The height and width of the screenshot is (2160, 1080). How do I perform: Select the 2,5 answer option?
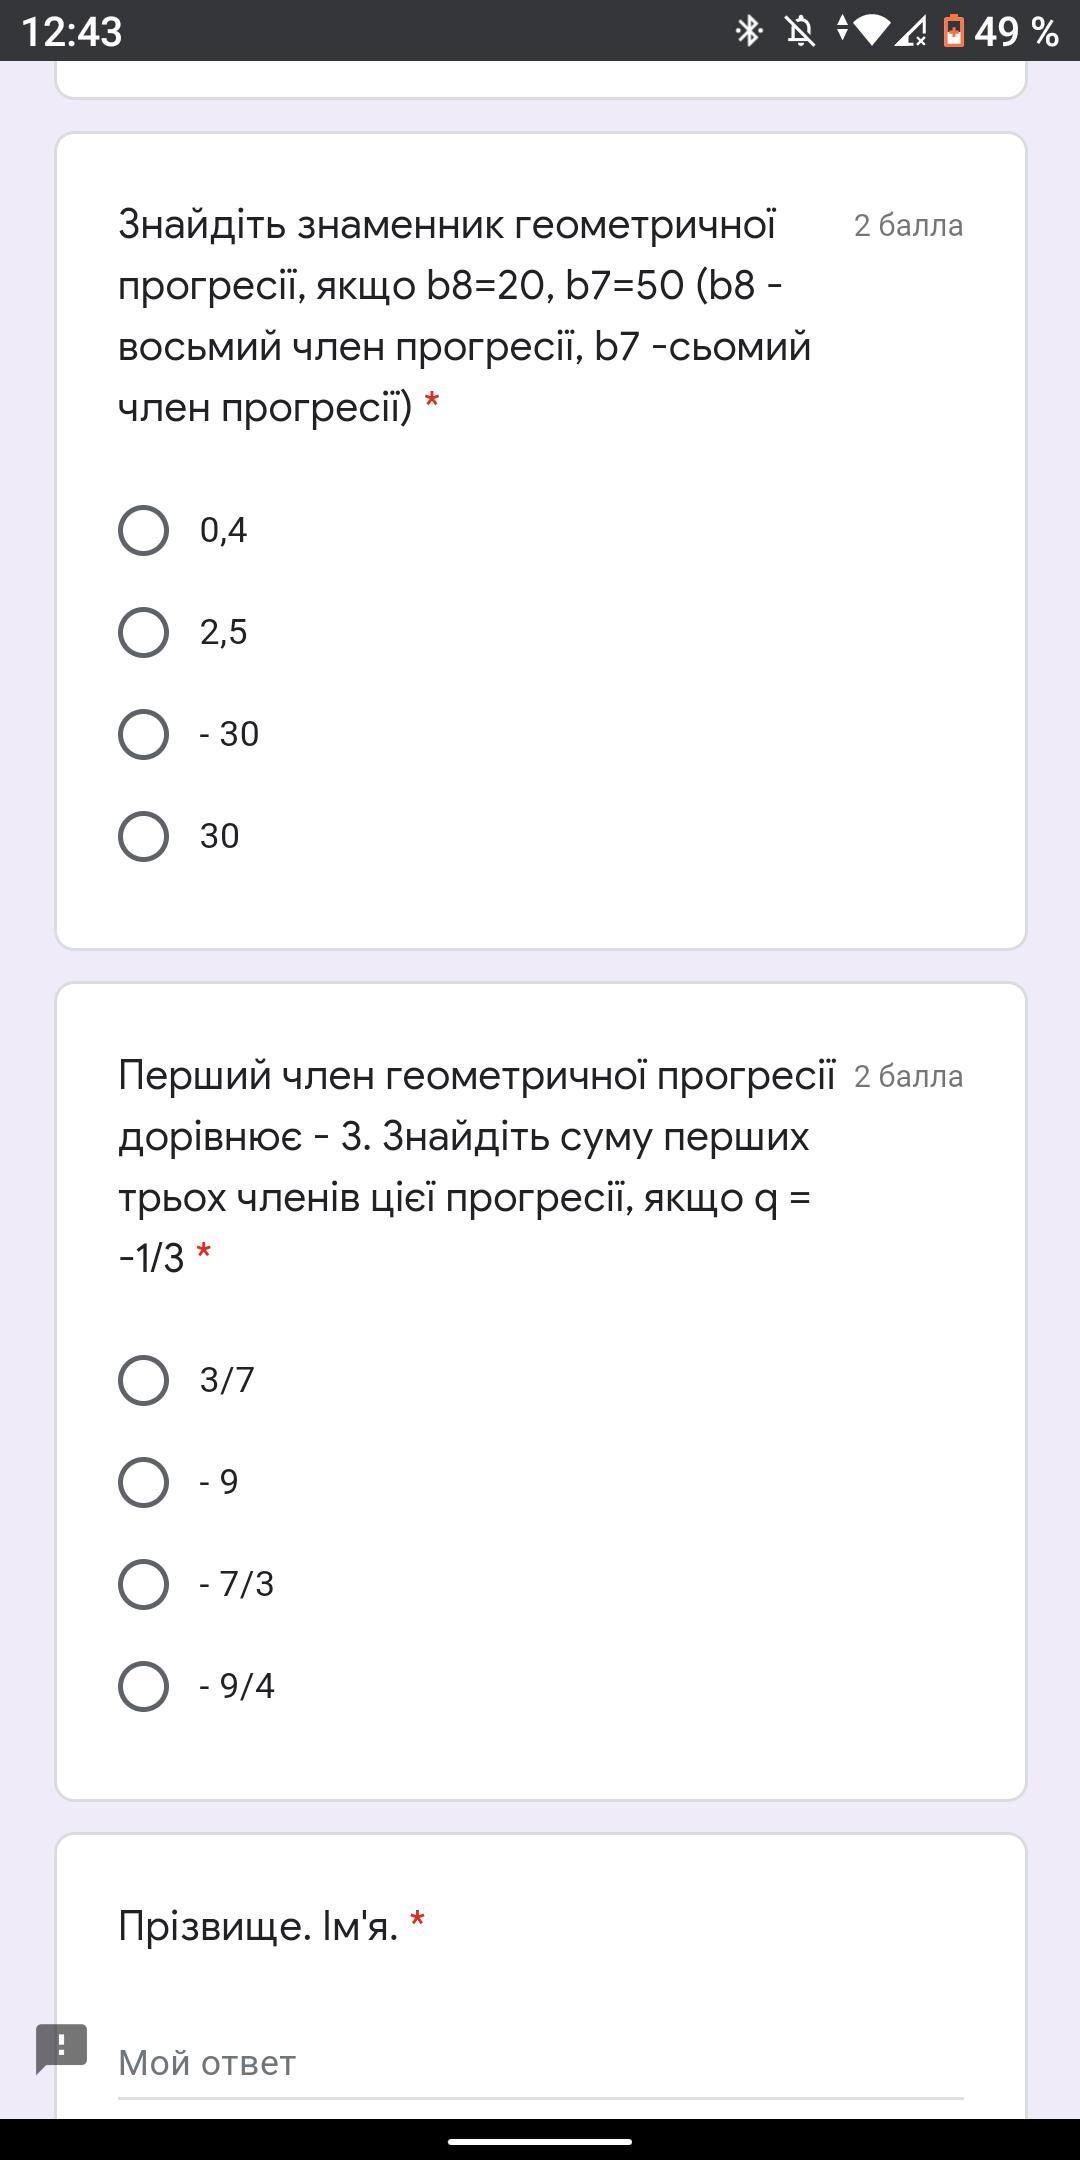(143, 632)
